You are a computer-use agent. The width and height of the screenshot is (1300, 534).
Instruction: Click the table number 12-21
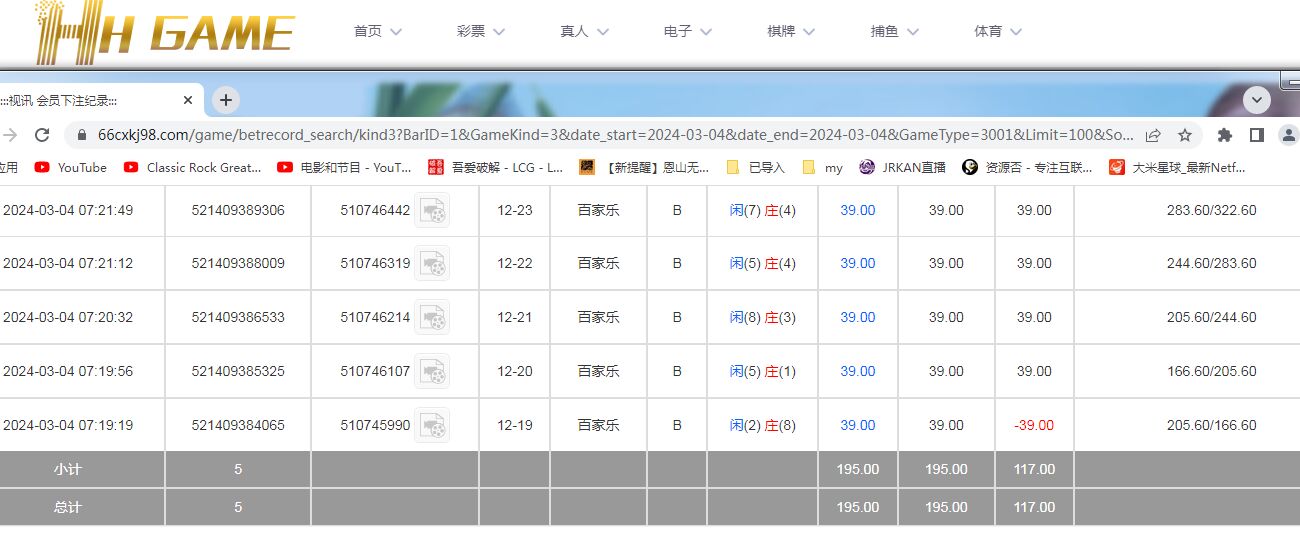click(515, 318)
